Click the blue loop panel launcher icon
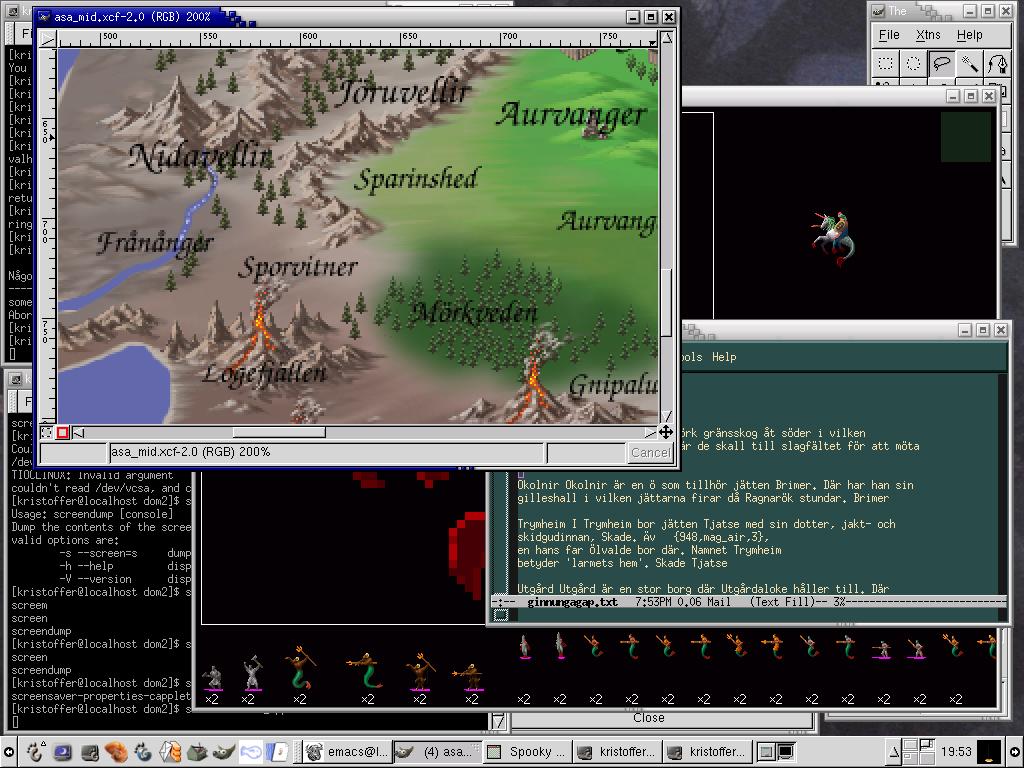1024x768 pixels. [x=250, y=752]
